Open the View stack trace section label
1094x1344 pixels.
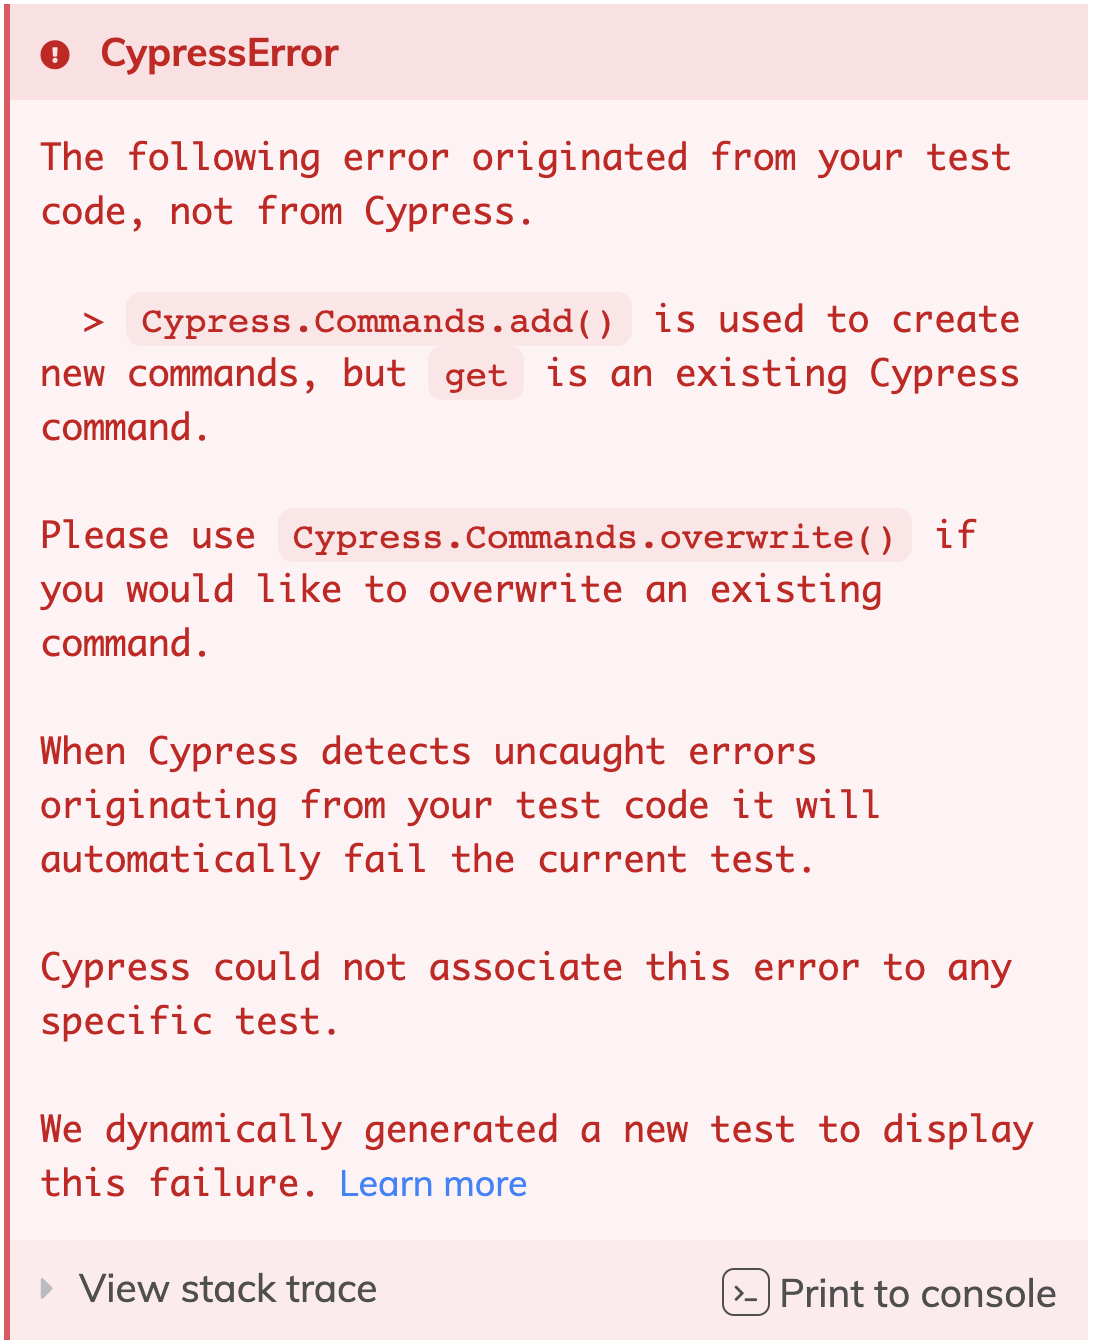(228, 1289)
